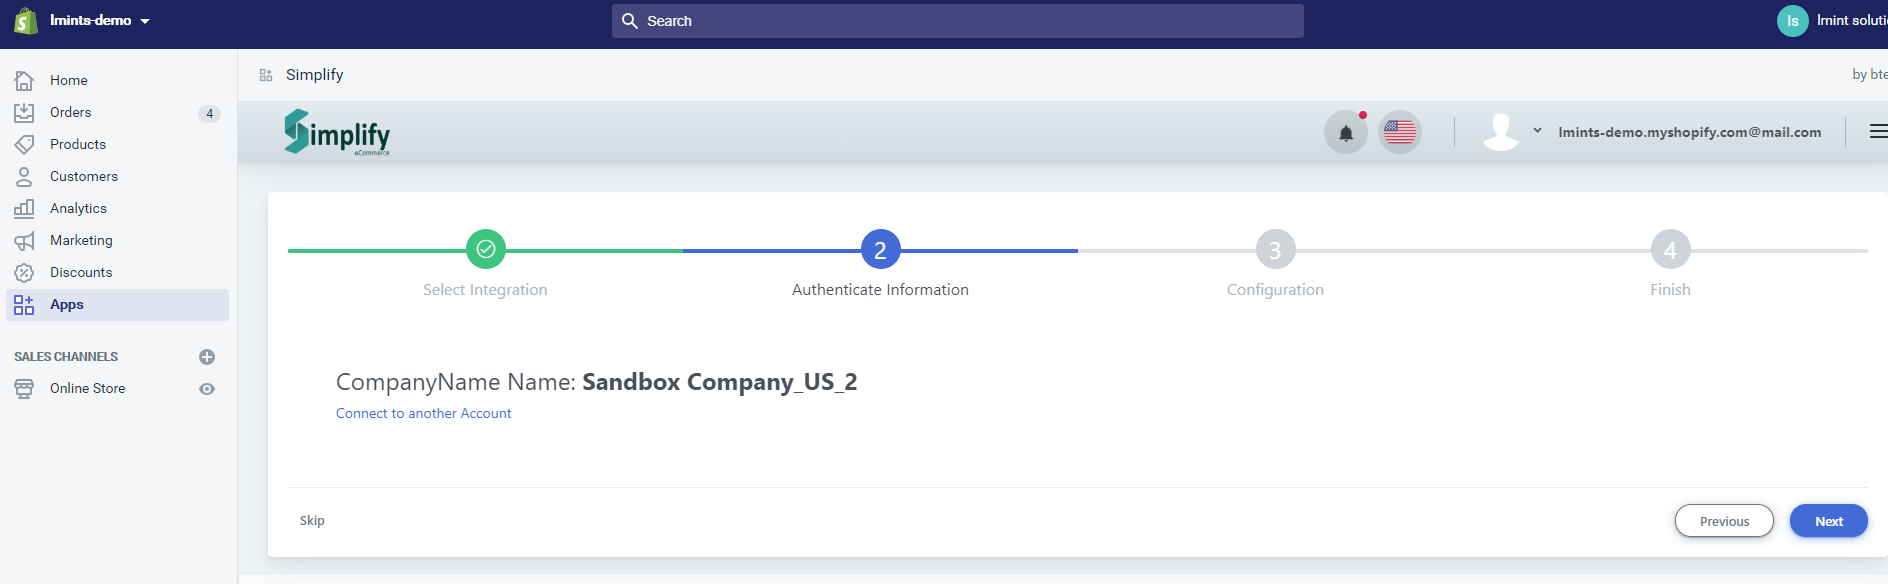Click the Next button
The height and width of the screenshot is (584, 1888).
click(1829, 521)
